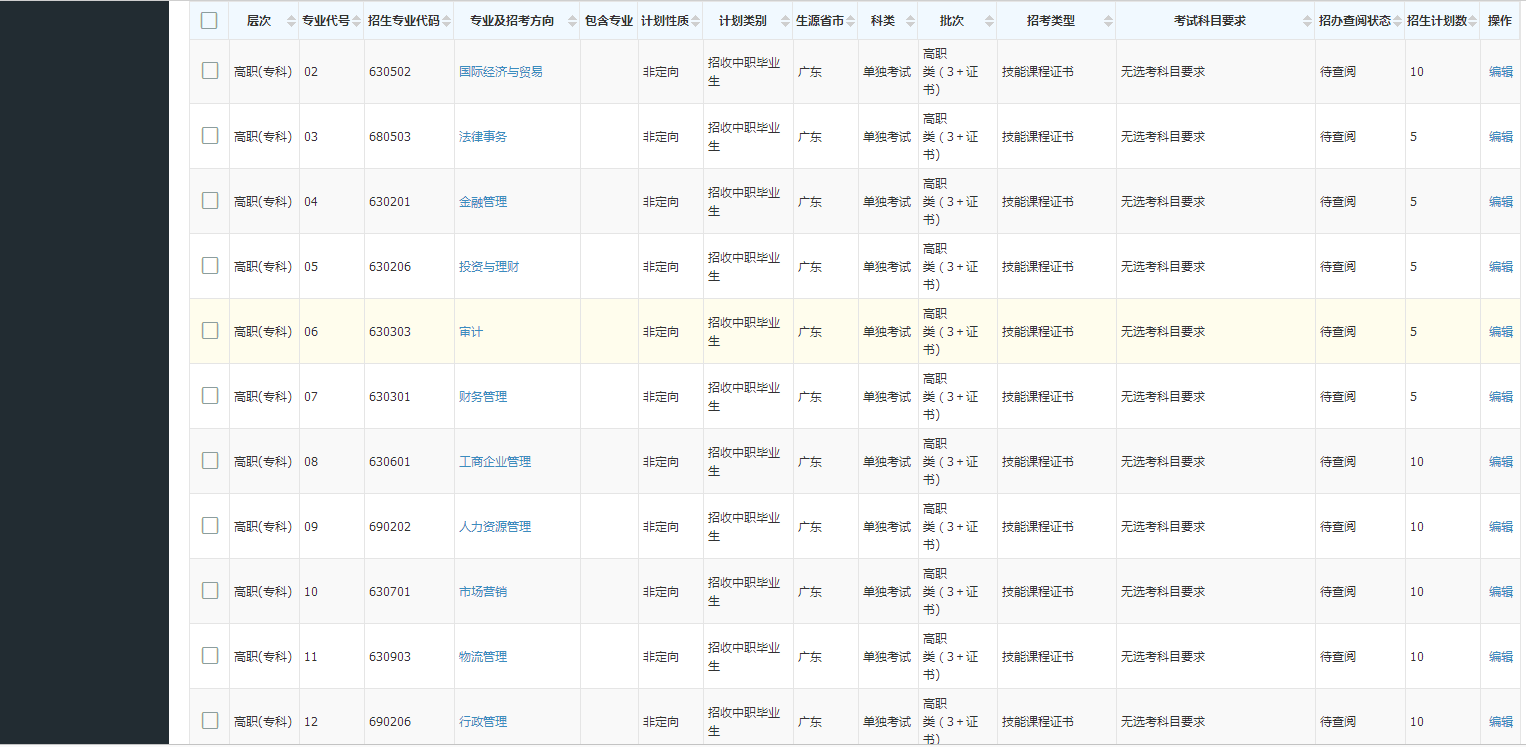Screen dimensions: 1526x747
Task: Sort by the 招考类型 column arrows
Action: [x=1108, y=21]
